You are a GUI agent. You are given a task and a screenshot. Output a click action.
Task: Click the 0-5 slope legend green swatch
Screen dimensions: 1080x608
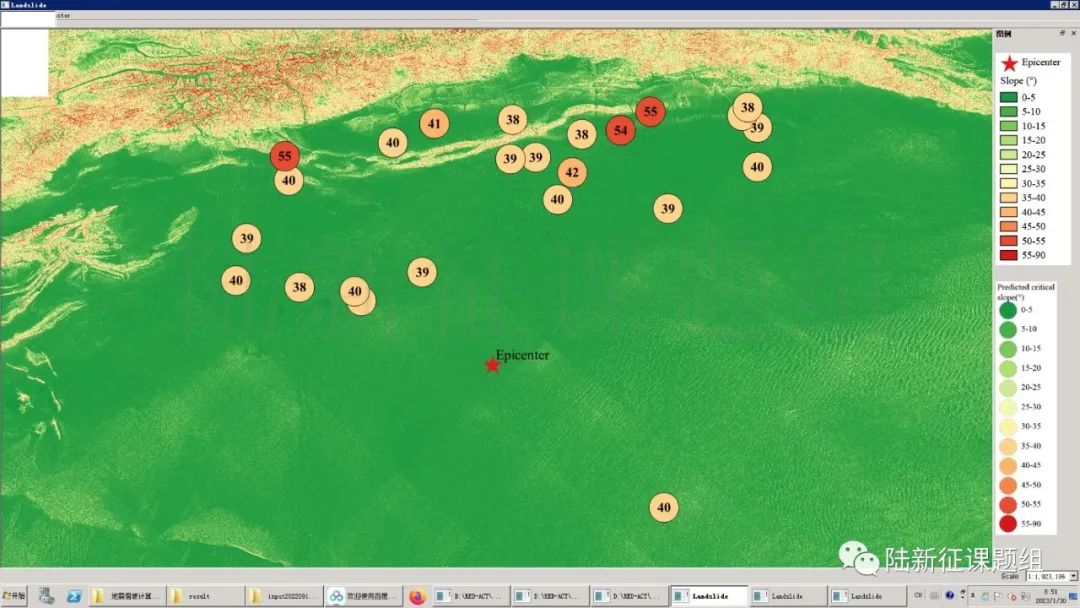tap(1009, 97)
